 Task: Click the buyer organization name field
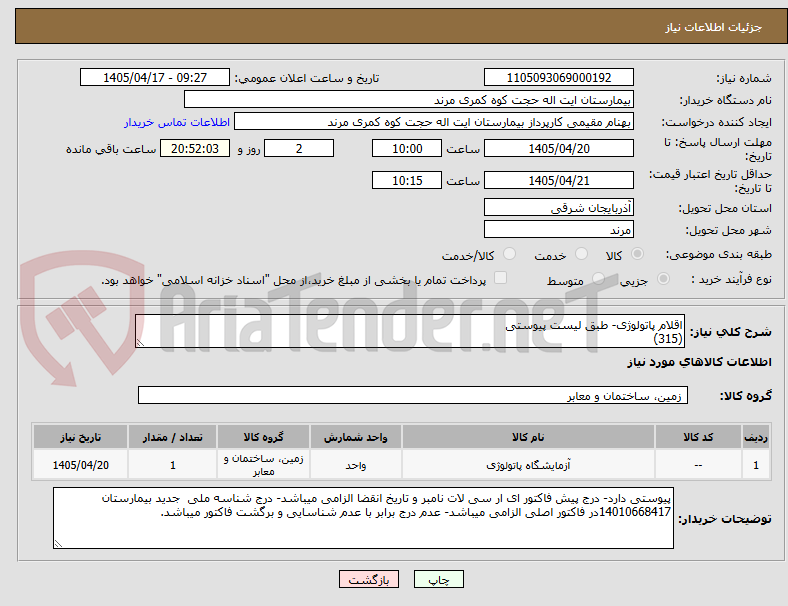coord(409,99)
